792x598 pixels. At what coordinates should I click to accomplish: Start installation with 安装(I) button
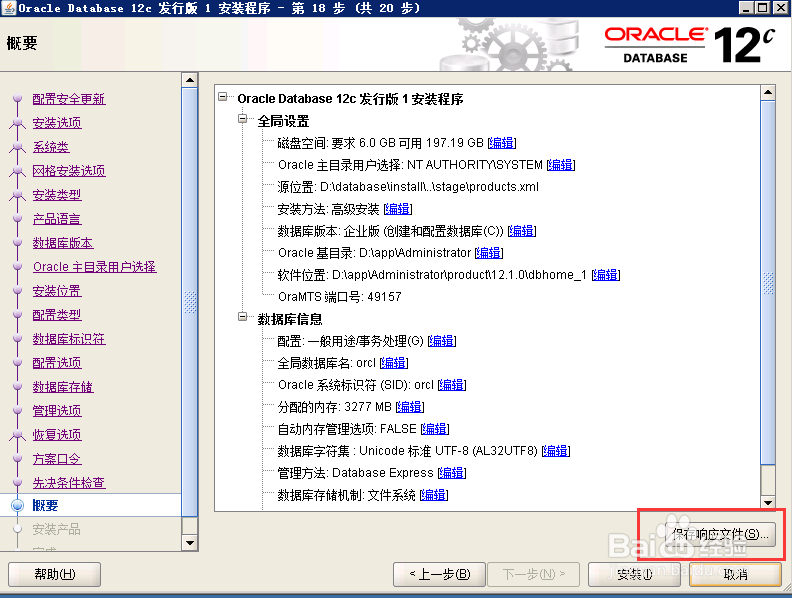634,574
